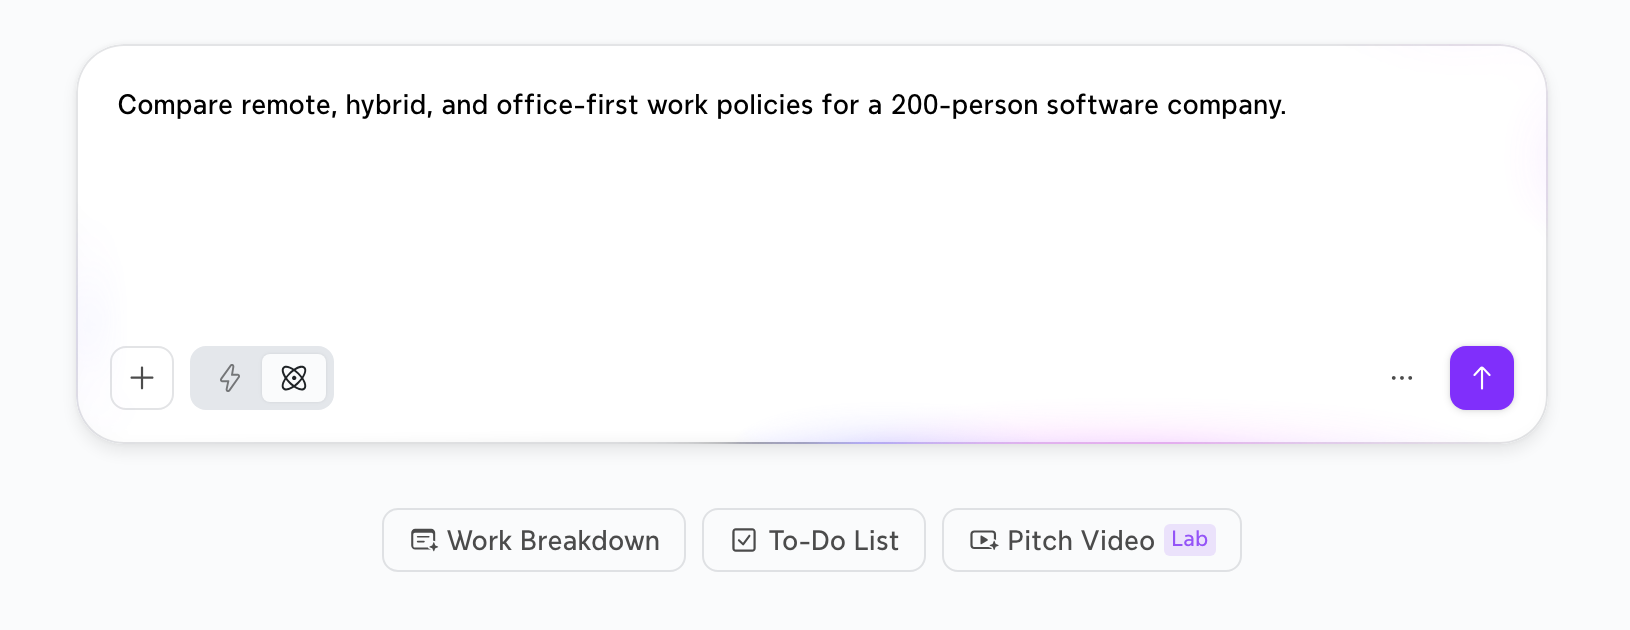Click the icon inside Work Breakdown chip
Screen dimensions: 1630x630
(424, 540)
